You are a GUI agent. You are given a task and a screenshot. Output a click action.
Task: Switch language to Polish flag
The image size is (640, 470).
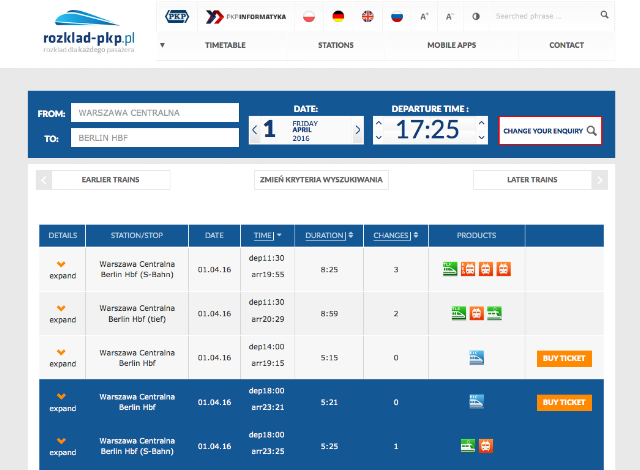[x=309, y=17]
